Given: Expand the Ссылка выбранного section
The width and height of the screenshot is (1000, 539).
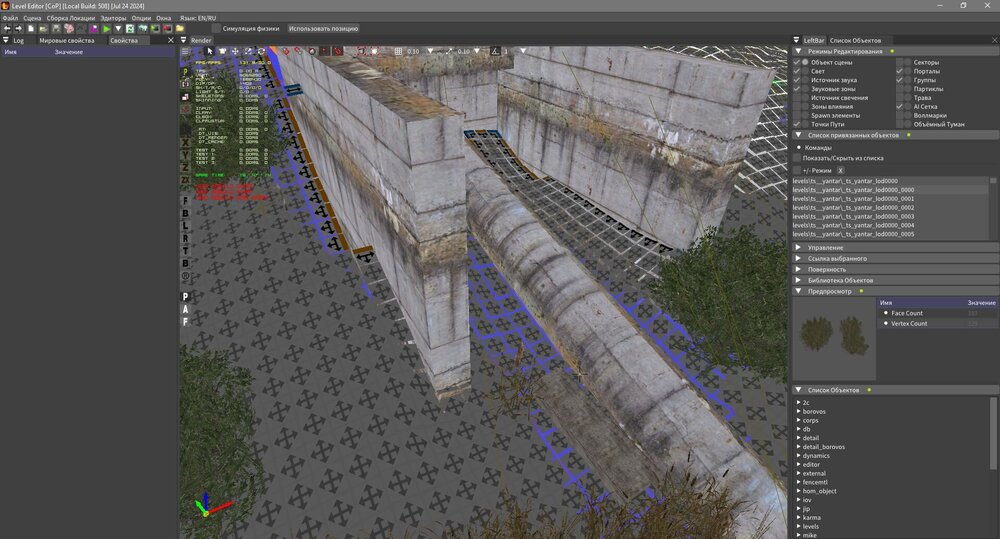Looking at the screenshot, I should pyautogui.click(x=896, y=258).
